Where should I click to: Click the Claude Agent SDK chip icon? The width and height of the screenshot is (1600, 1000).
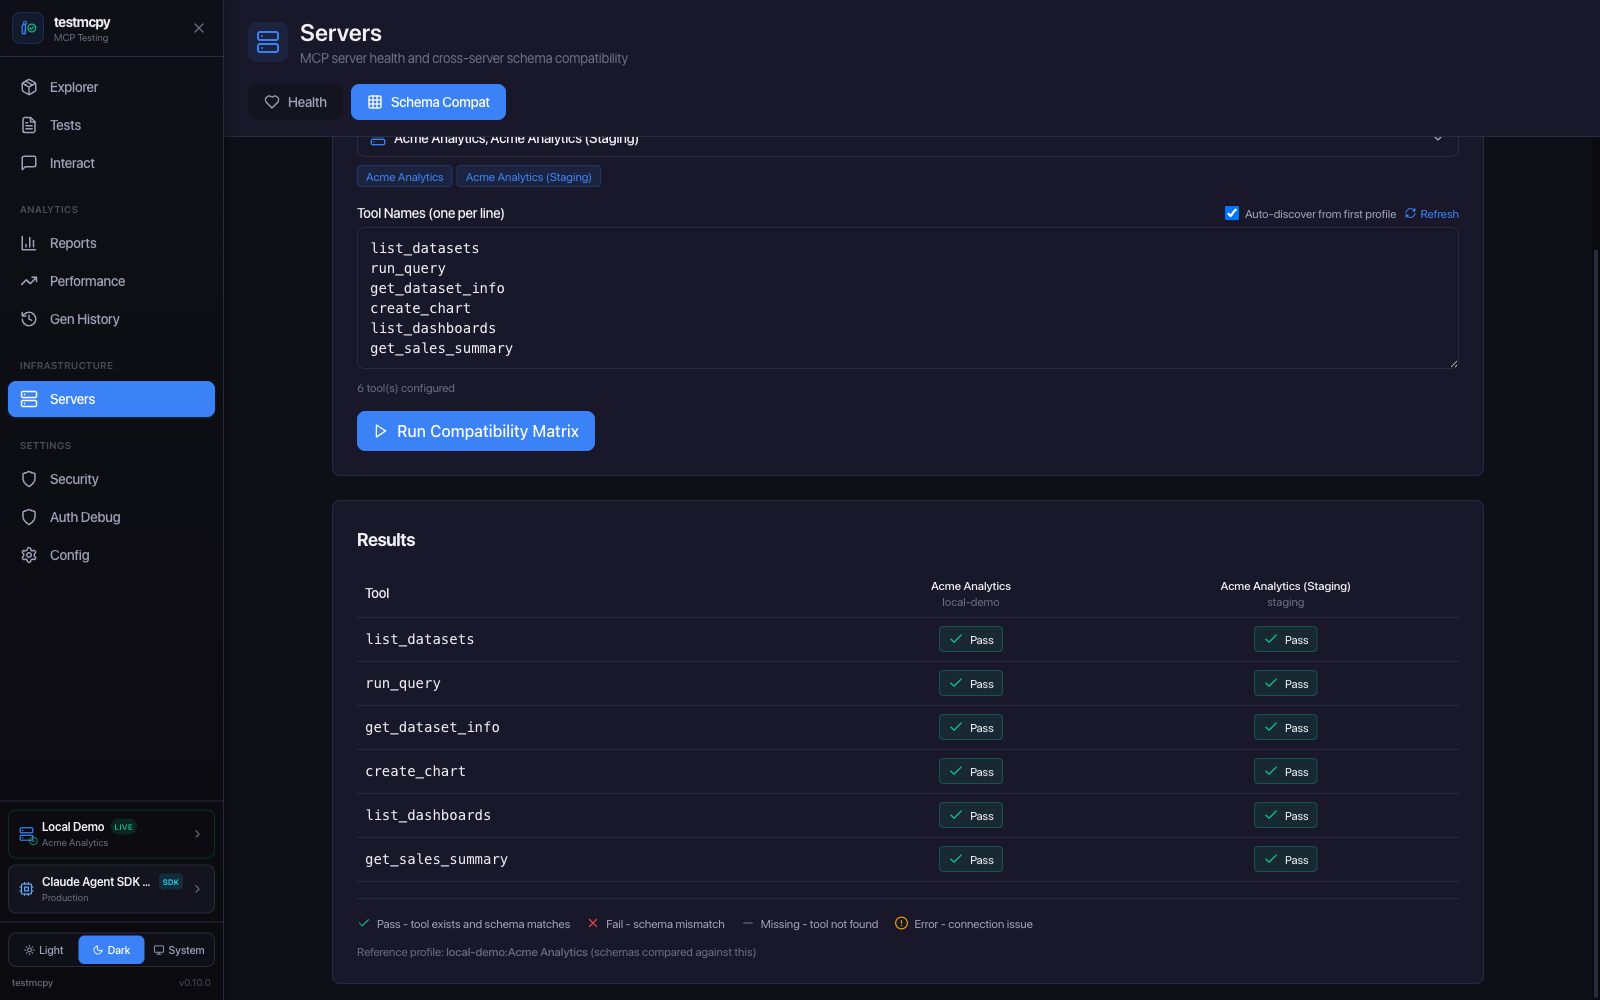coord(27,889)
